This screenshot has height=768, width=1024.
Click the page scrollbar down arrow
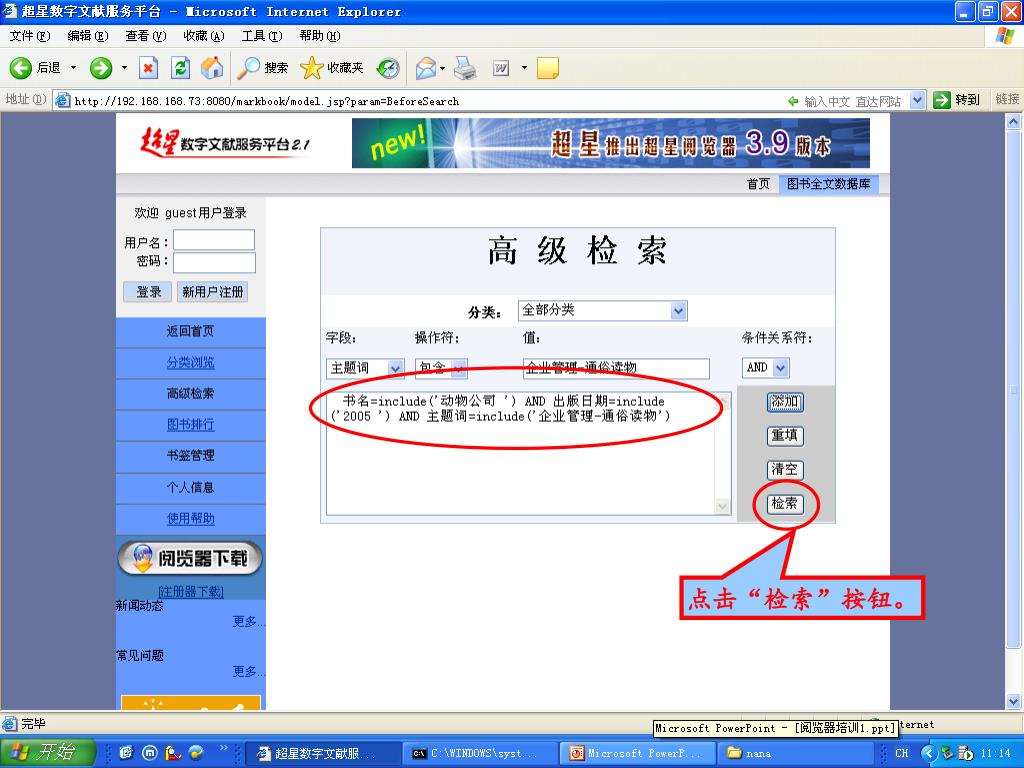(1013, 701)
